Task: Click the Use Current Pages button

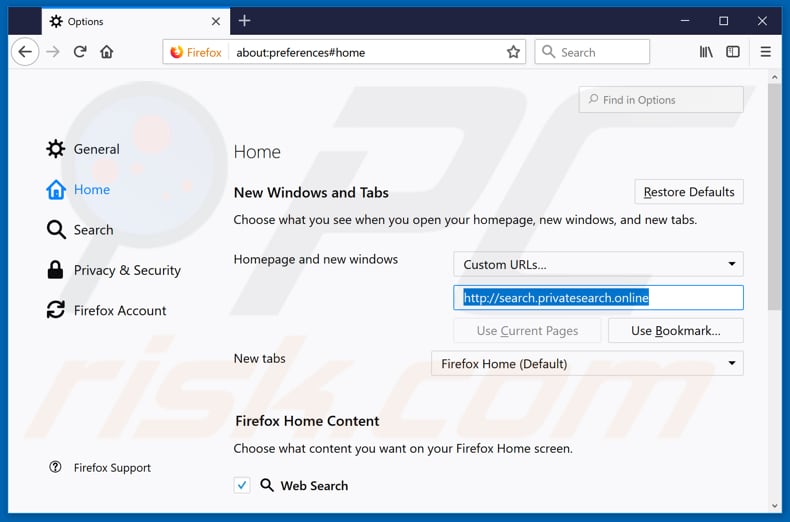Action: [527, 331]
